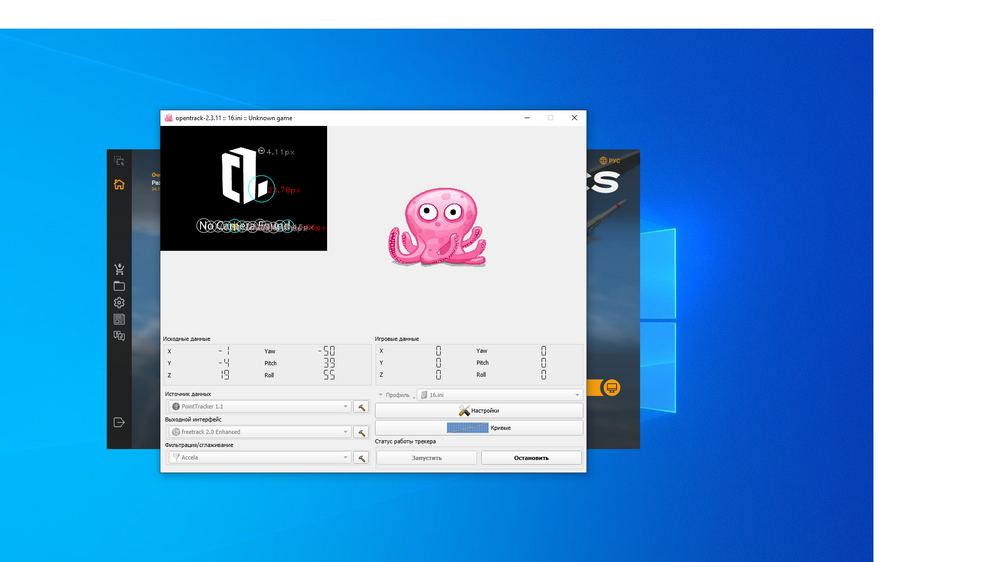This screenshot has width=1000, height=562.
Task: Open Home icon in the launcher window sidebar
Action: click(x=119, y=184)
